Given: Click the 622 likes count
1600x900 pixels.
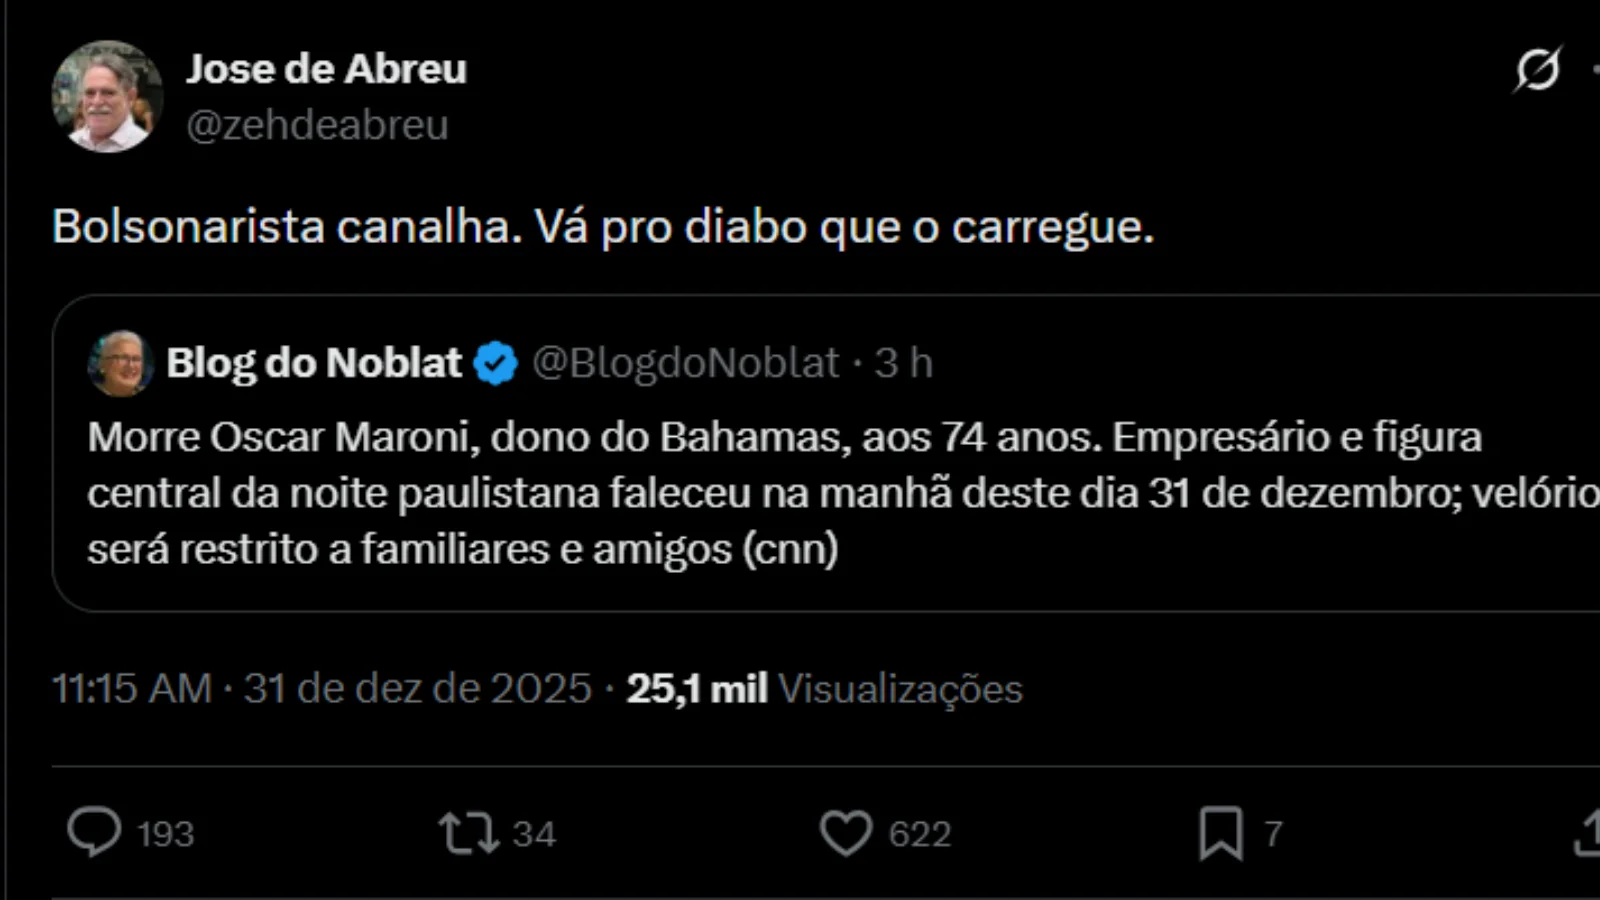Looking at the screenshot, I should [x=919, y=834].
